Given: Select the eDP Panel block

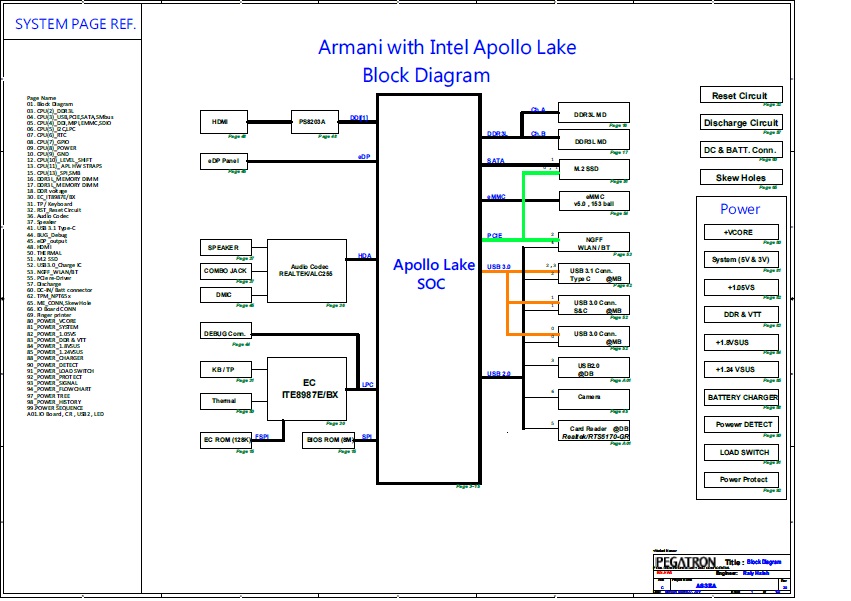Looking at the screenshot, I should pyautogui.click(x=224, y=161).
